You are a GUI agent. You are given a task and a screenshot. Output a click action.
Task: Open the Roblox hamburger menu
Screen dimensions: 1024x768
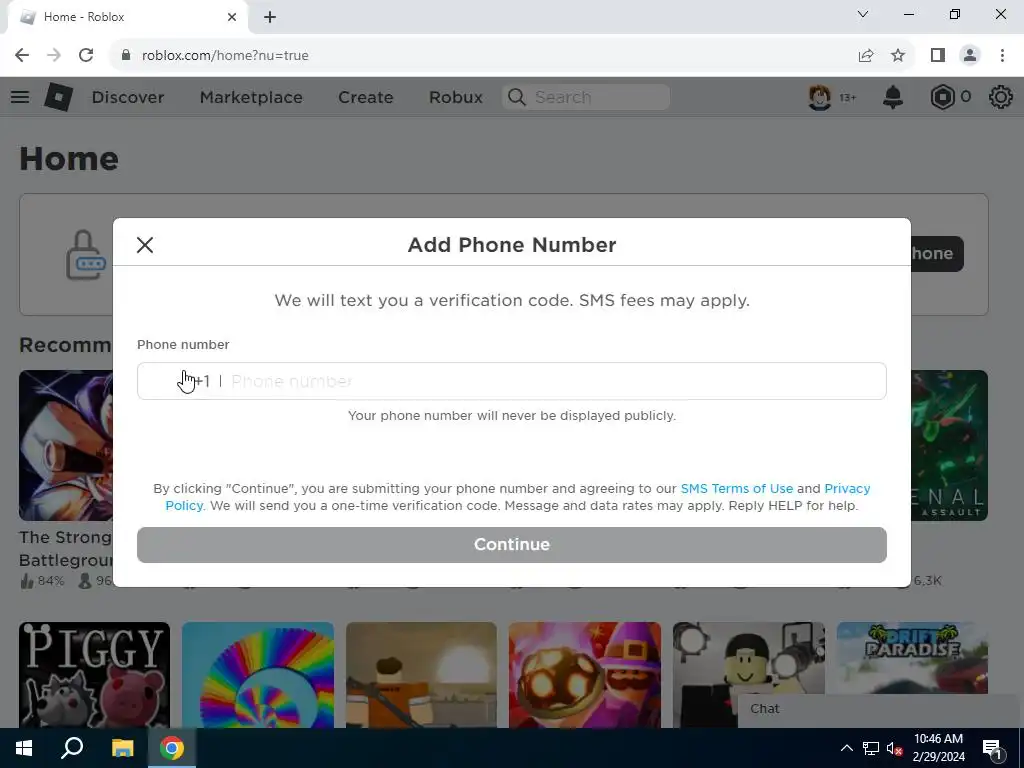tap(20, 97)
